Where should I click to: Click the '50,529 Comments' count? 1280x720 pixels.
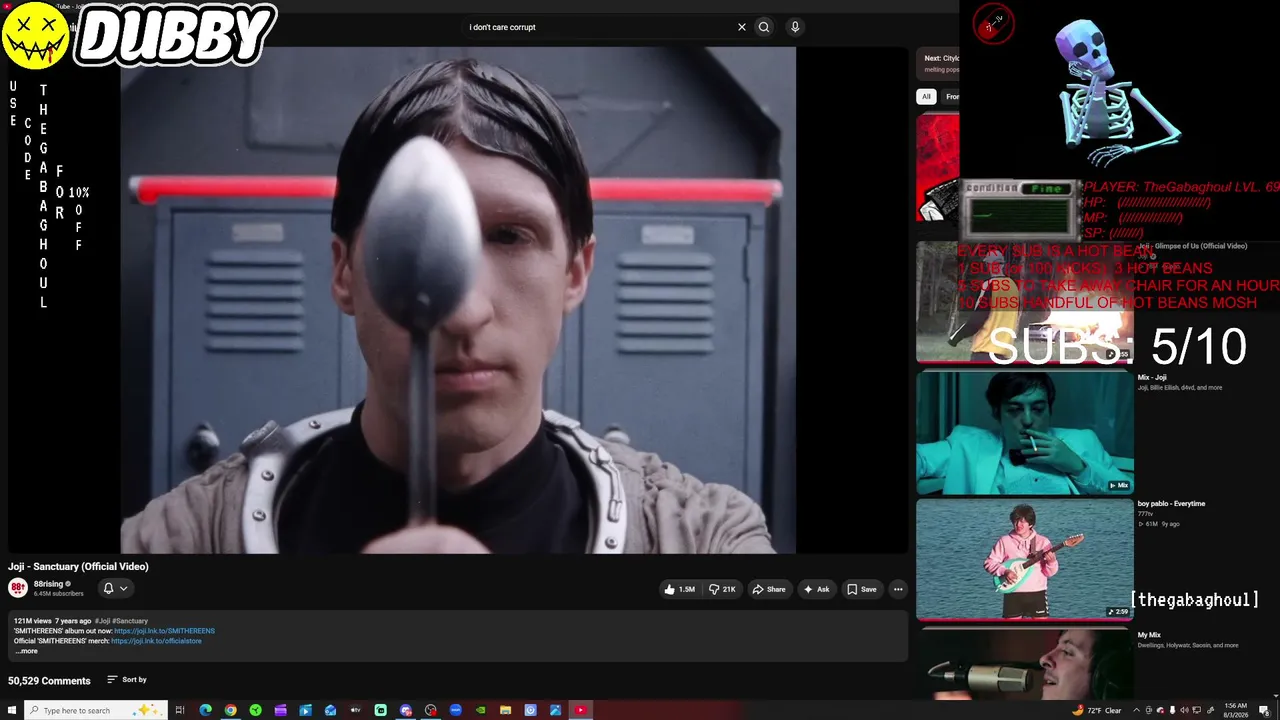(x=49, y=681)
